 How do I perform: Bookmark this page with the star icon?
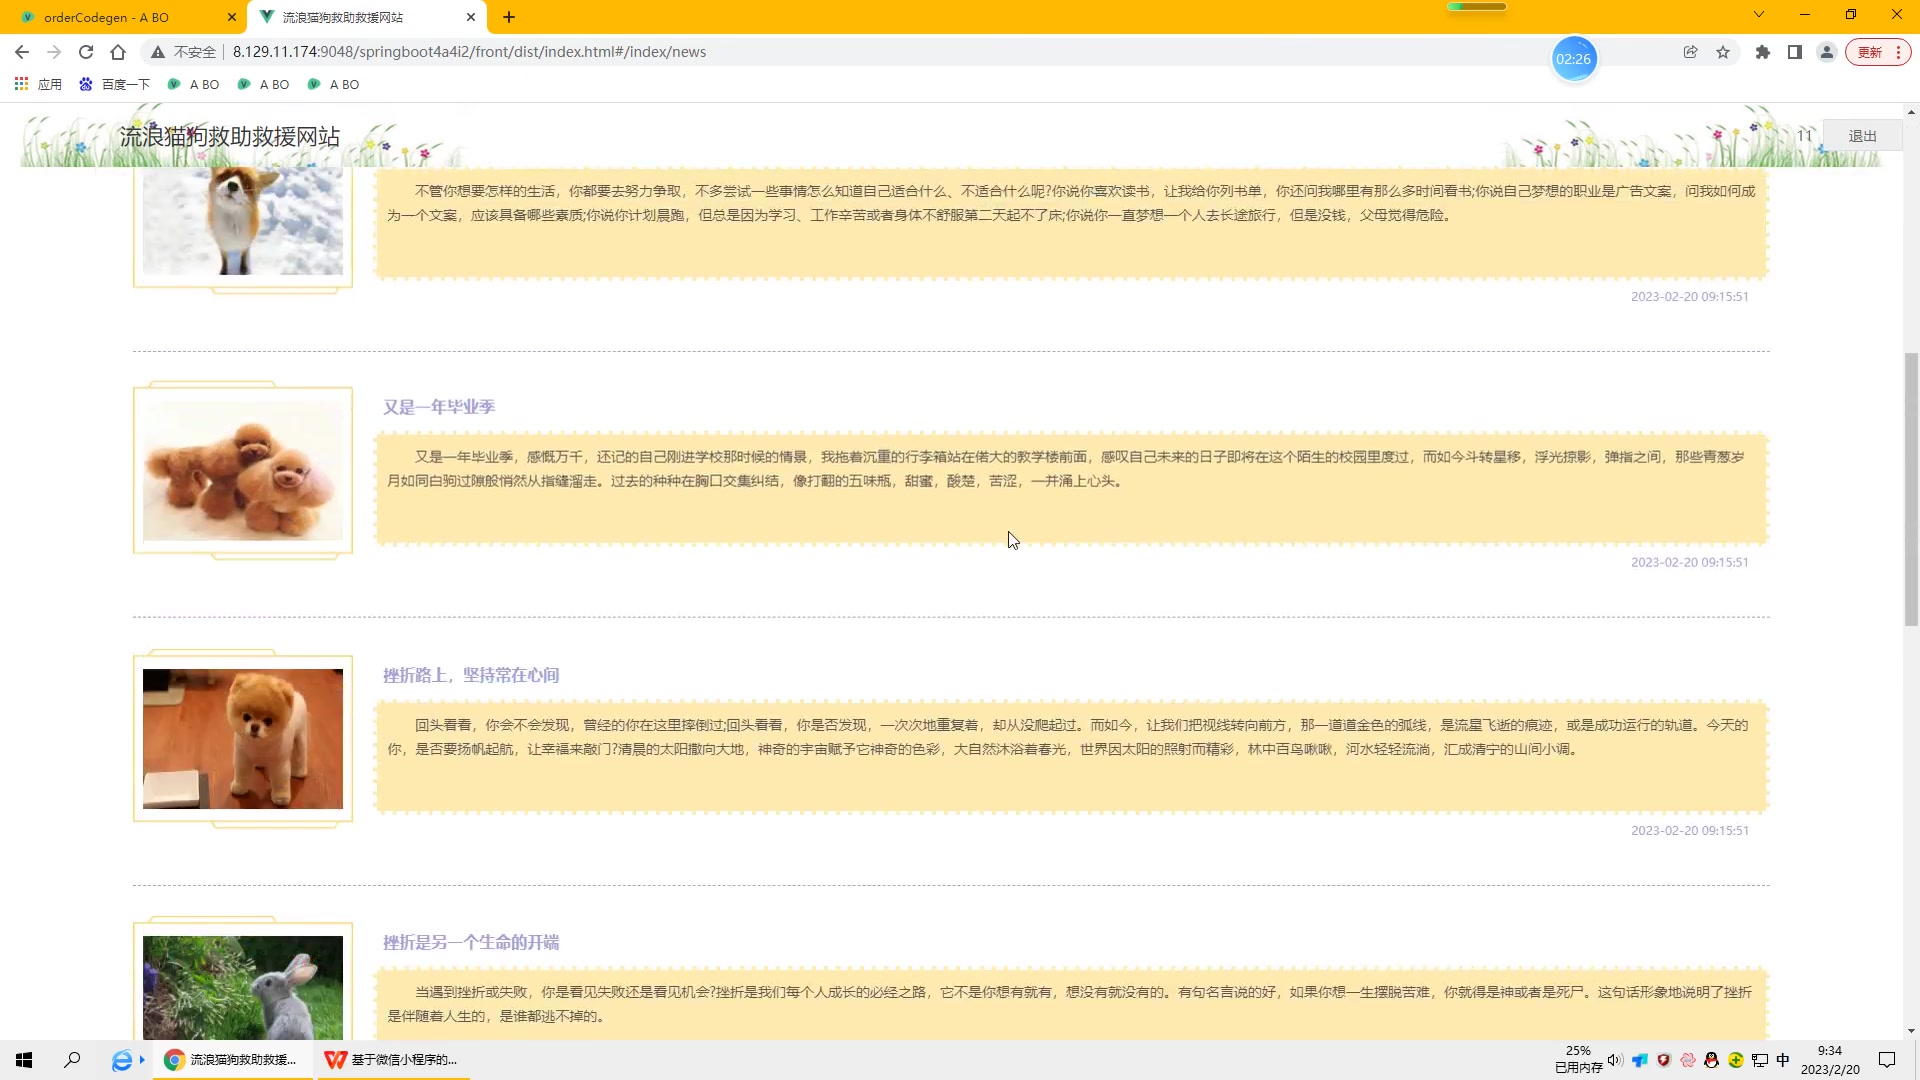coord(1723,52)
